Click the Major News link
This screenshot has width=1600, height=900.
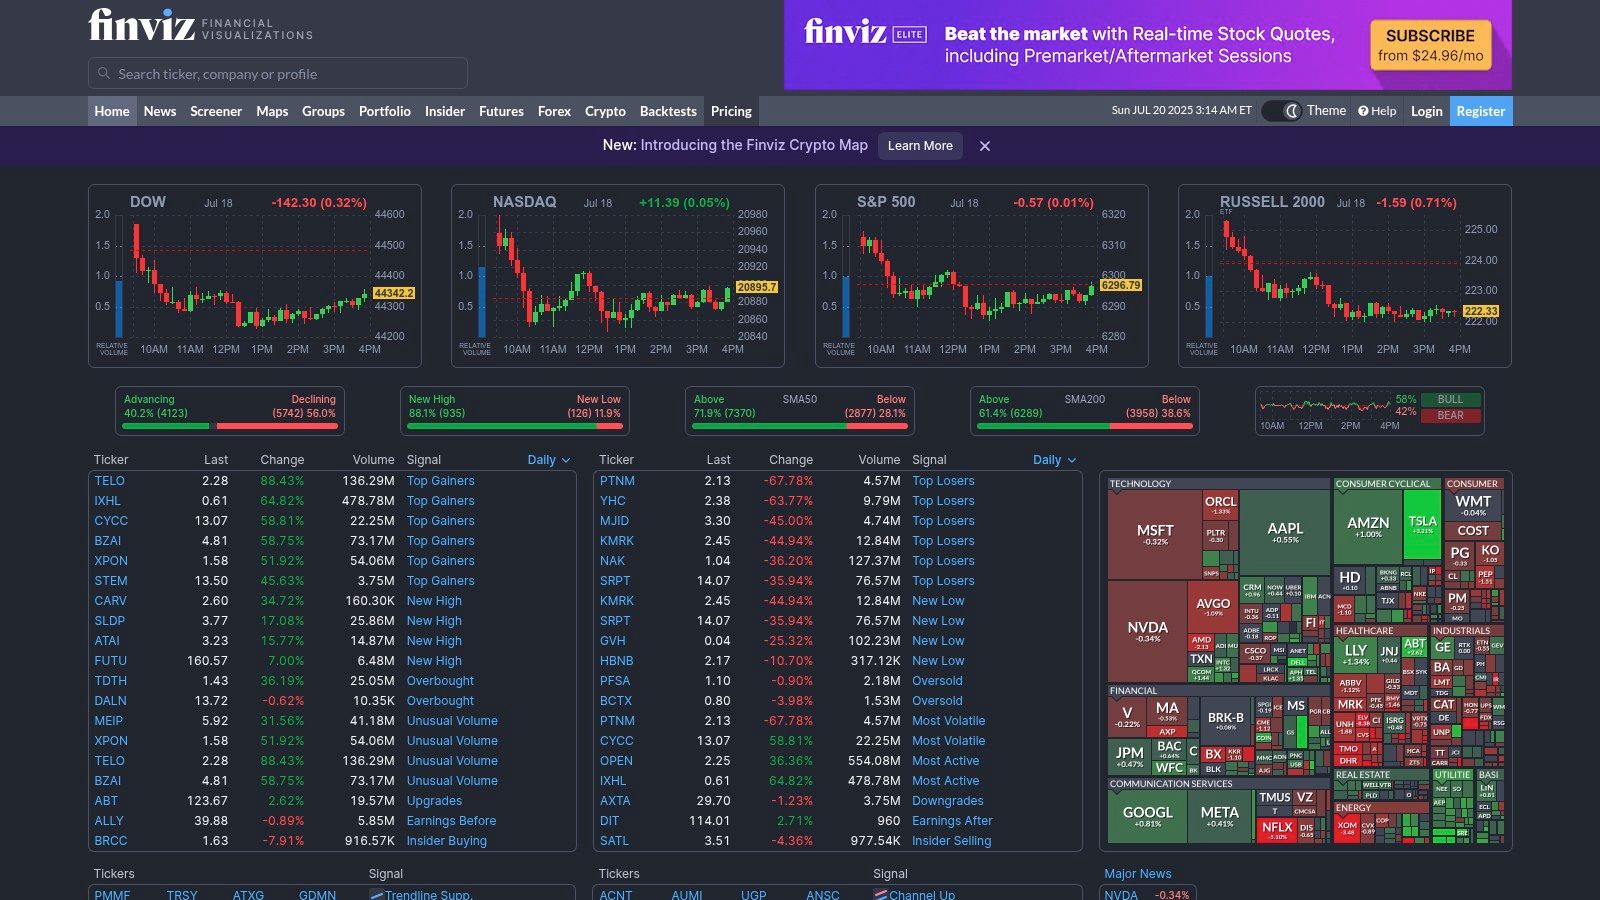pyautogui.click(x=1137, y=874)
